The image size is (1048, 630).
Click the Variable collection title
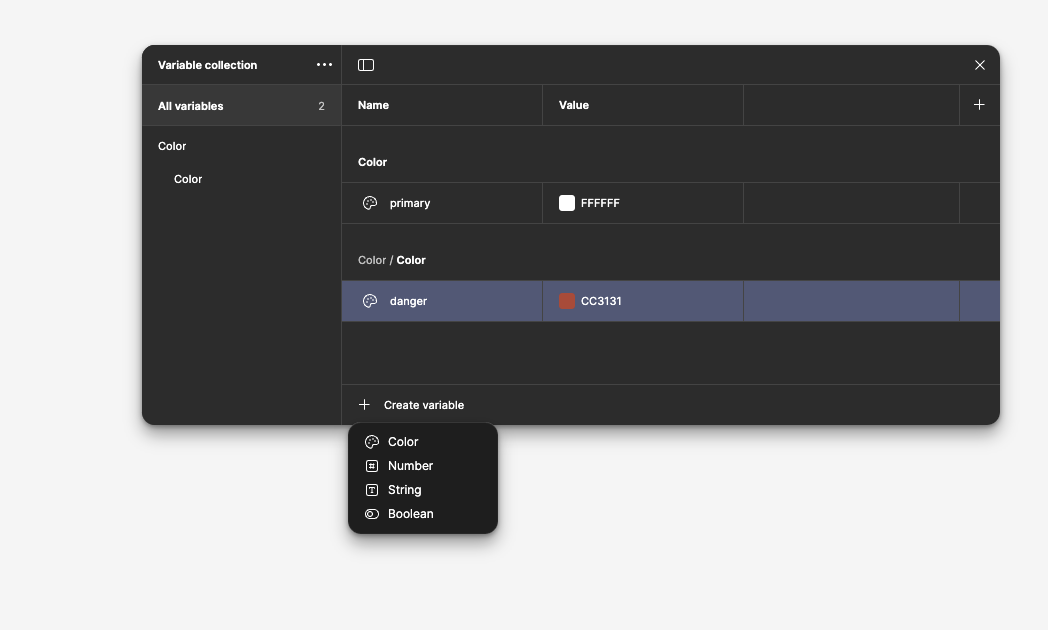207,65
